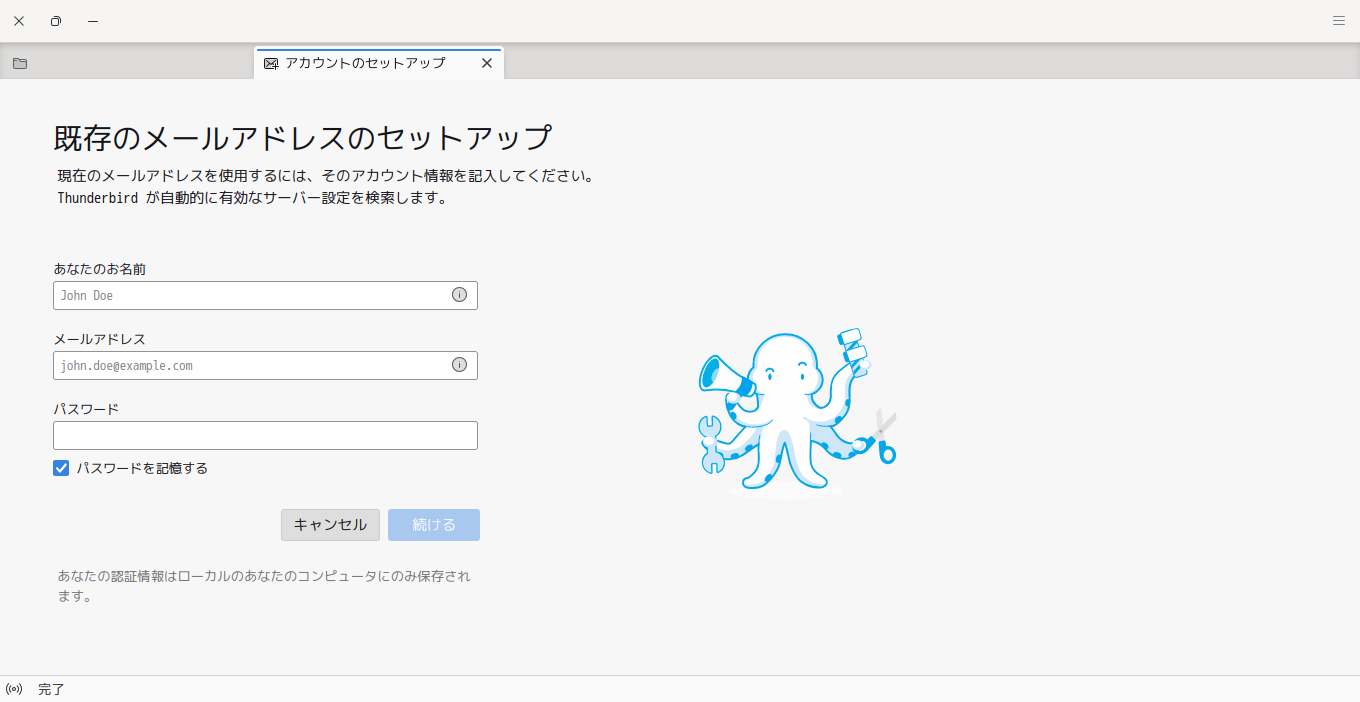Image resolution: width=1360 pixels, height=702 pixels.
Task: Open the mail folder tab icon
Action: pos(20,63)
